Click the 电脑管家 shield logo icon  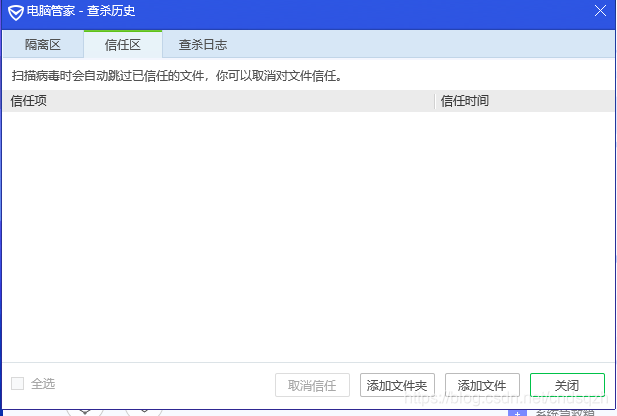click(x=16, y=12)
